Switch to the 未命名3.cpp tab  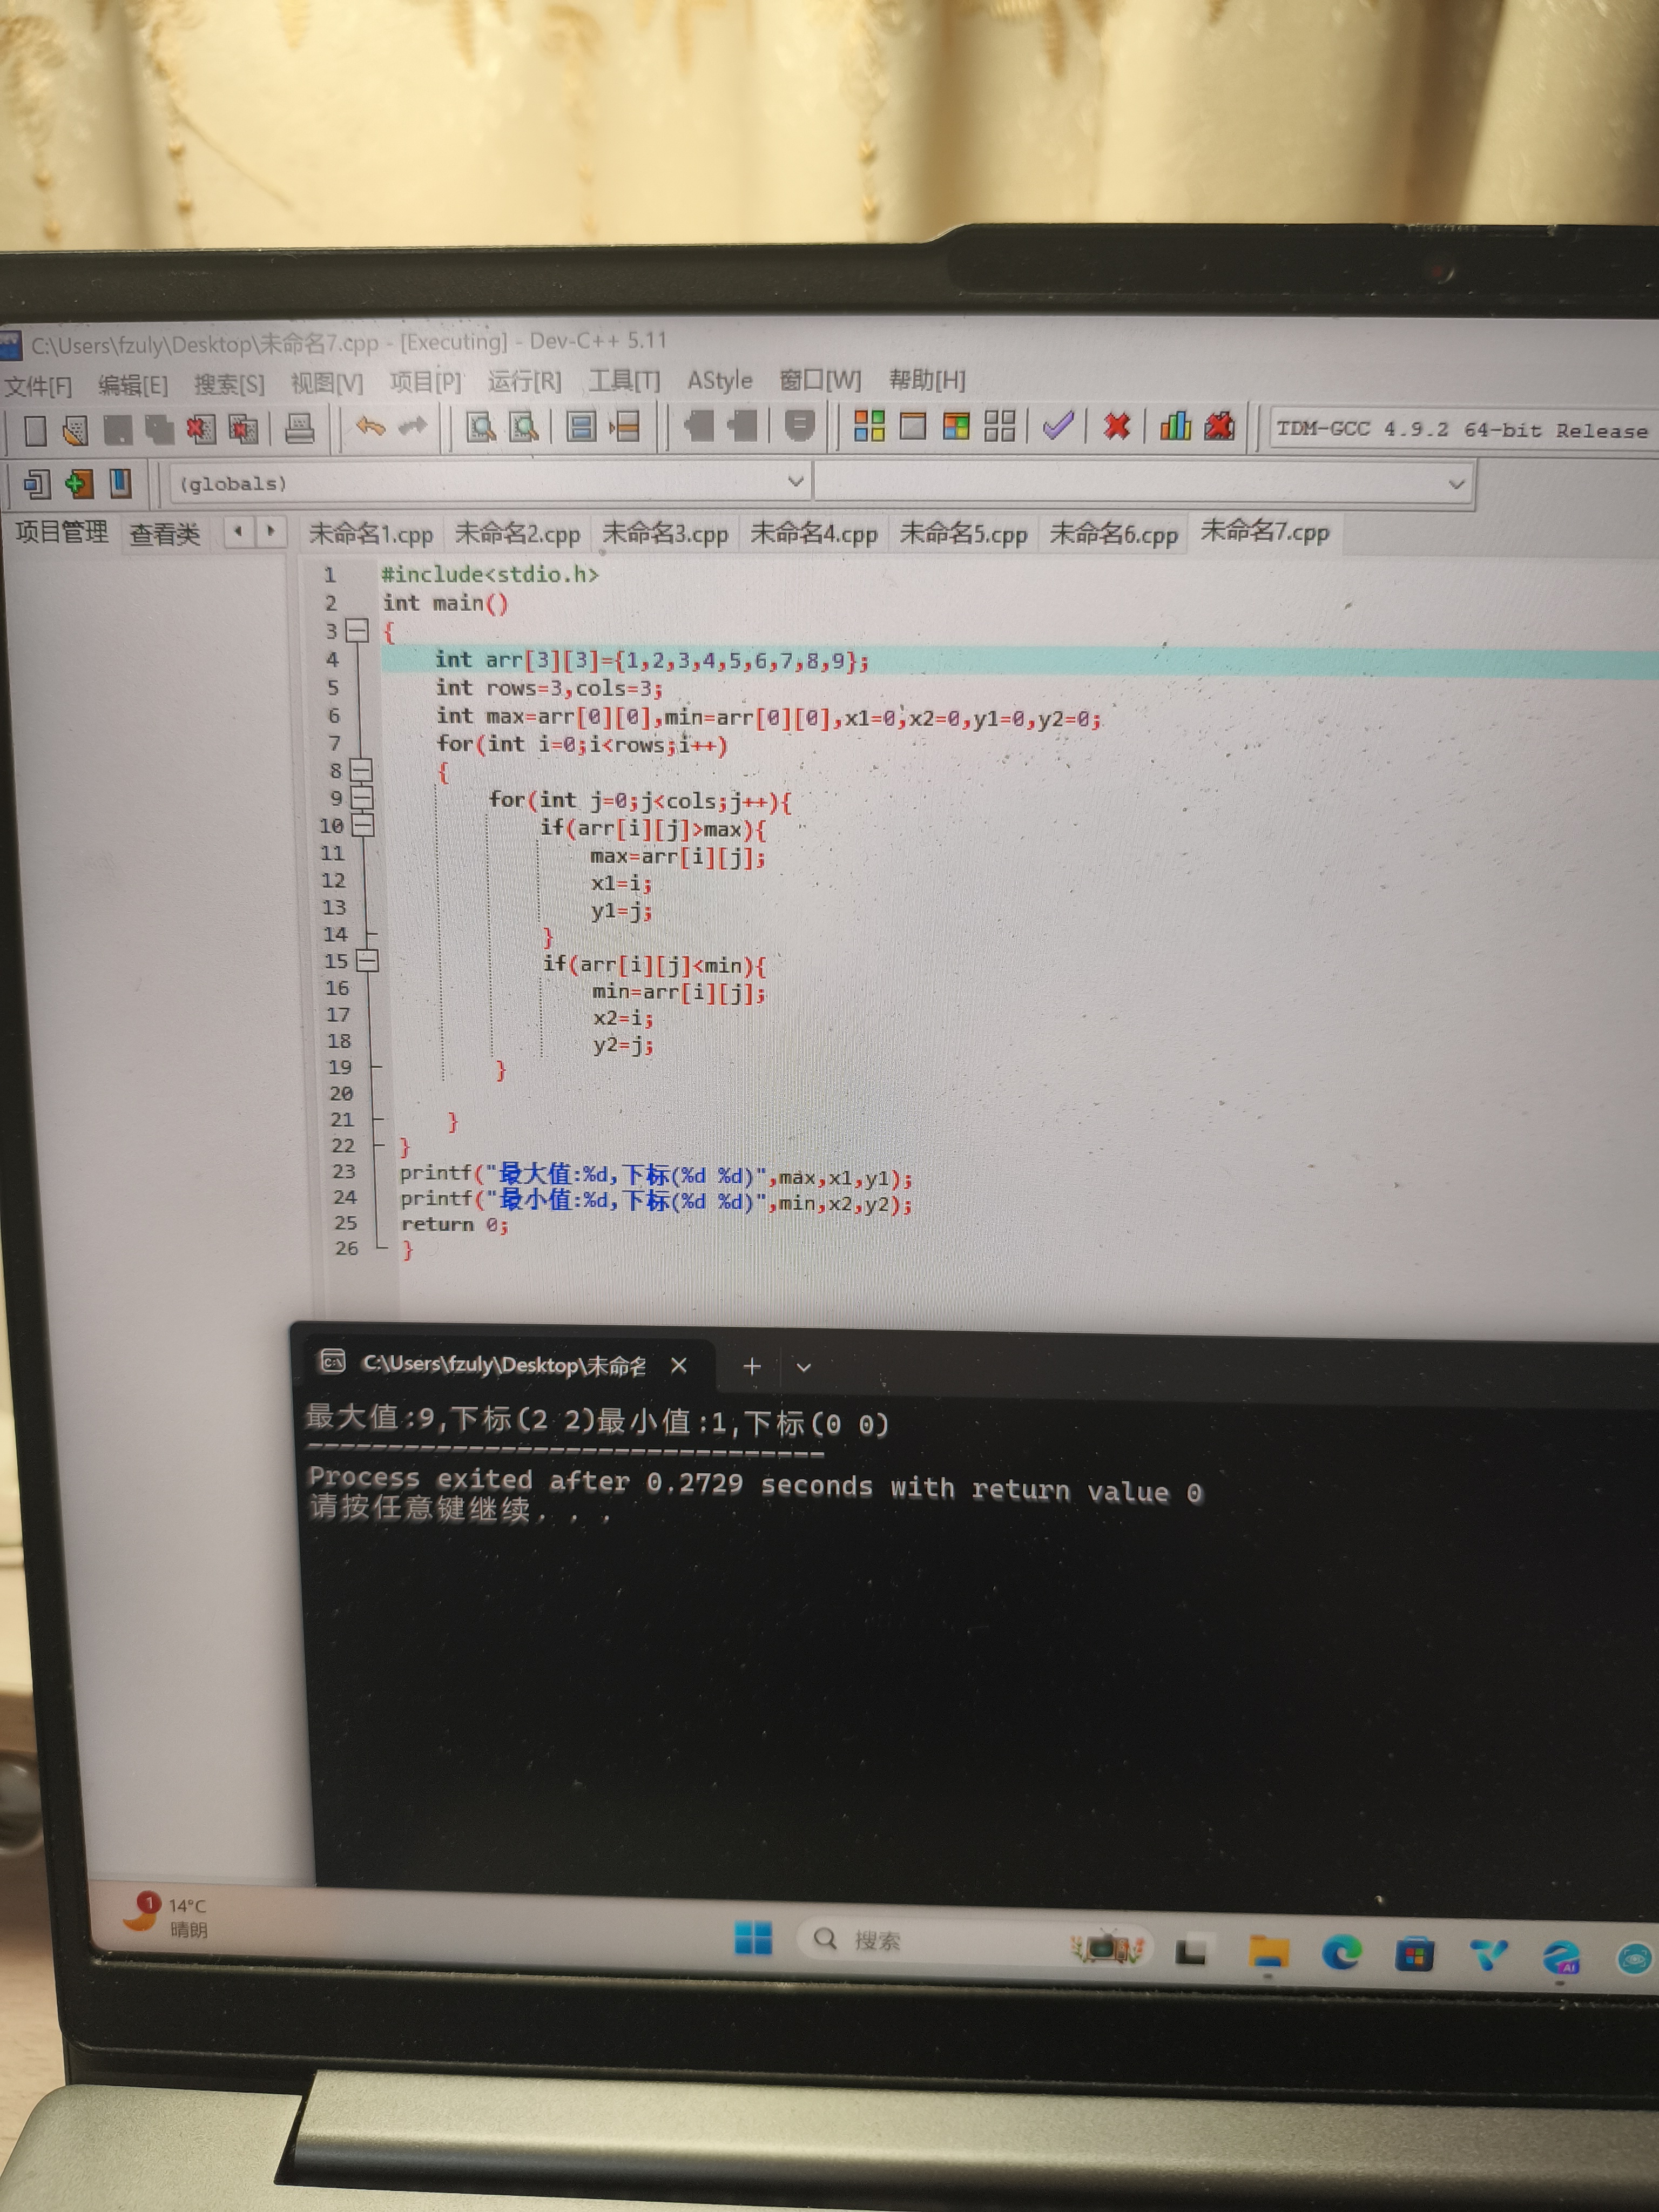[665, 534]
